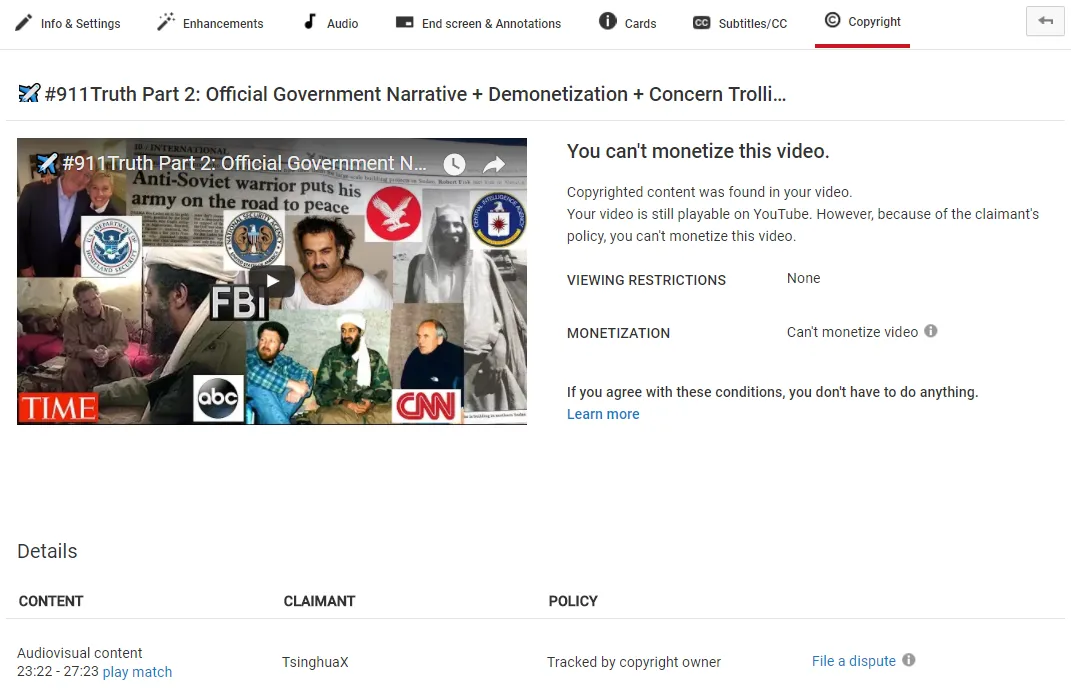Screen dimensions: 1071x695
Task: Open the Info & Settings tab
Action: [x=67, y=23]
